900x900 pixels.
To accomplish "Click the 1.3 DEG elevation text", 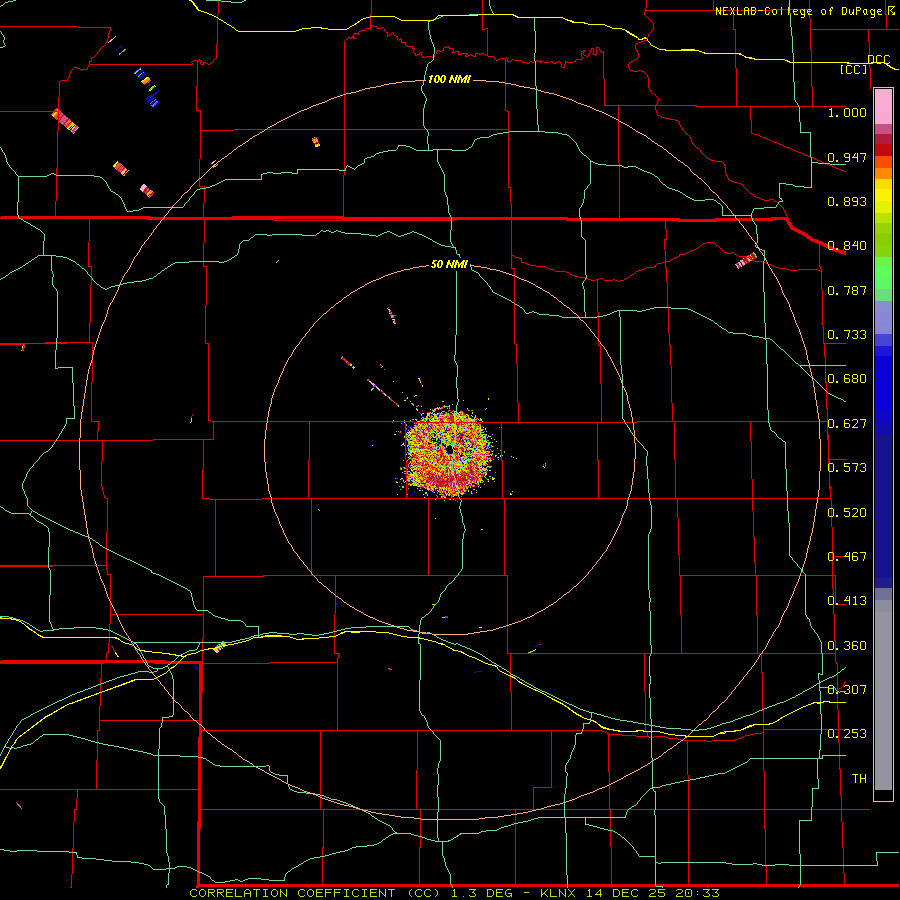I will coord(480,893).
